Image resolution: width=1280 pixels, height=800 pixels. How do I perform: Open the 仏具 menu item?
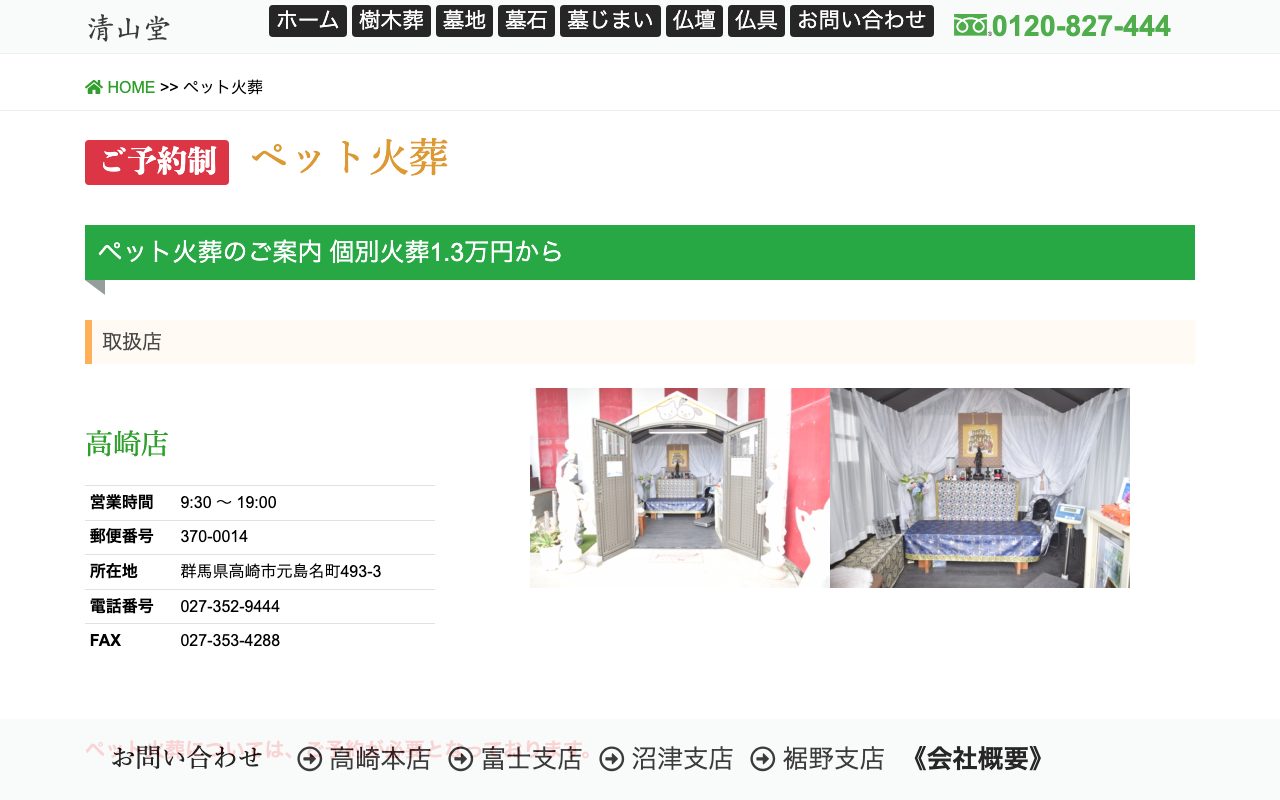pyautogui.click(x=756, y=21)
